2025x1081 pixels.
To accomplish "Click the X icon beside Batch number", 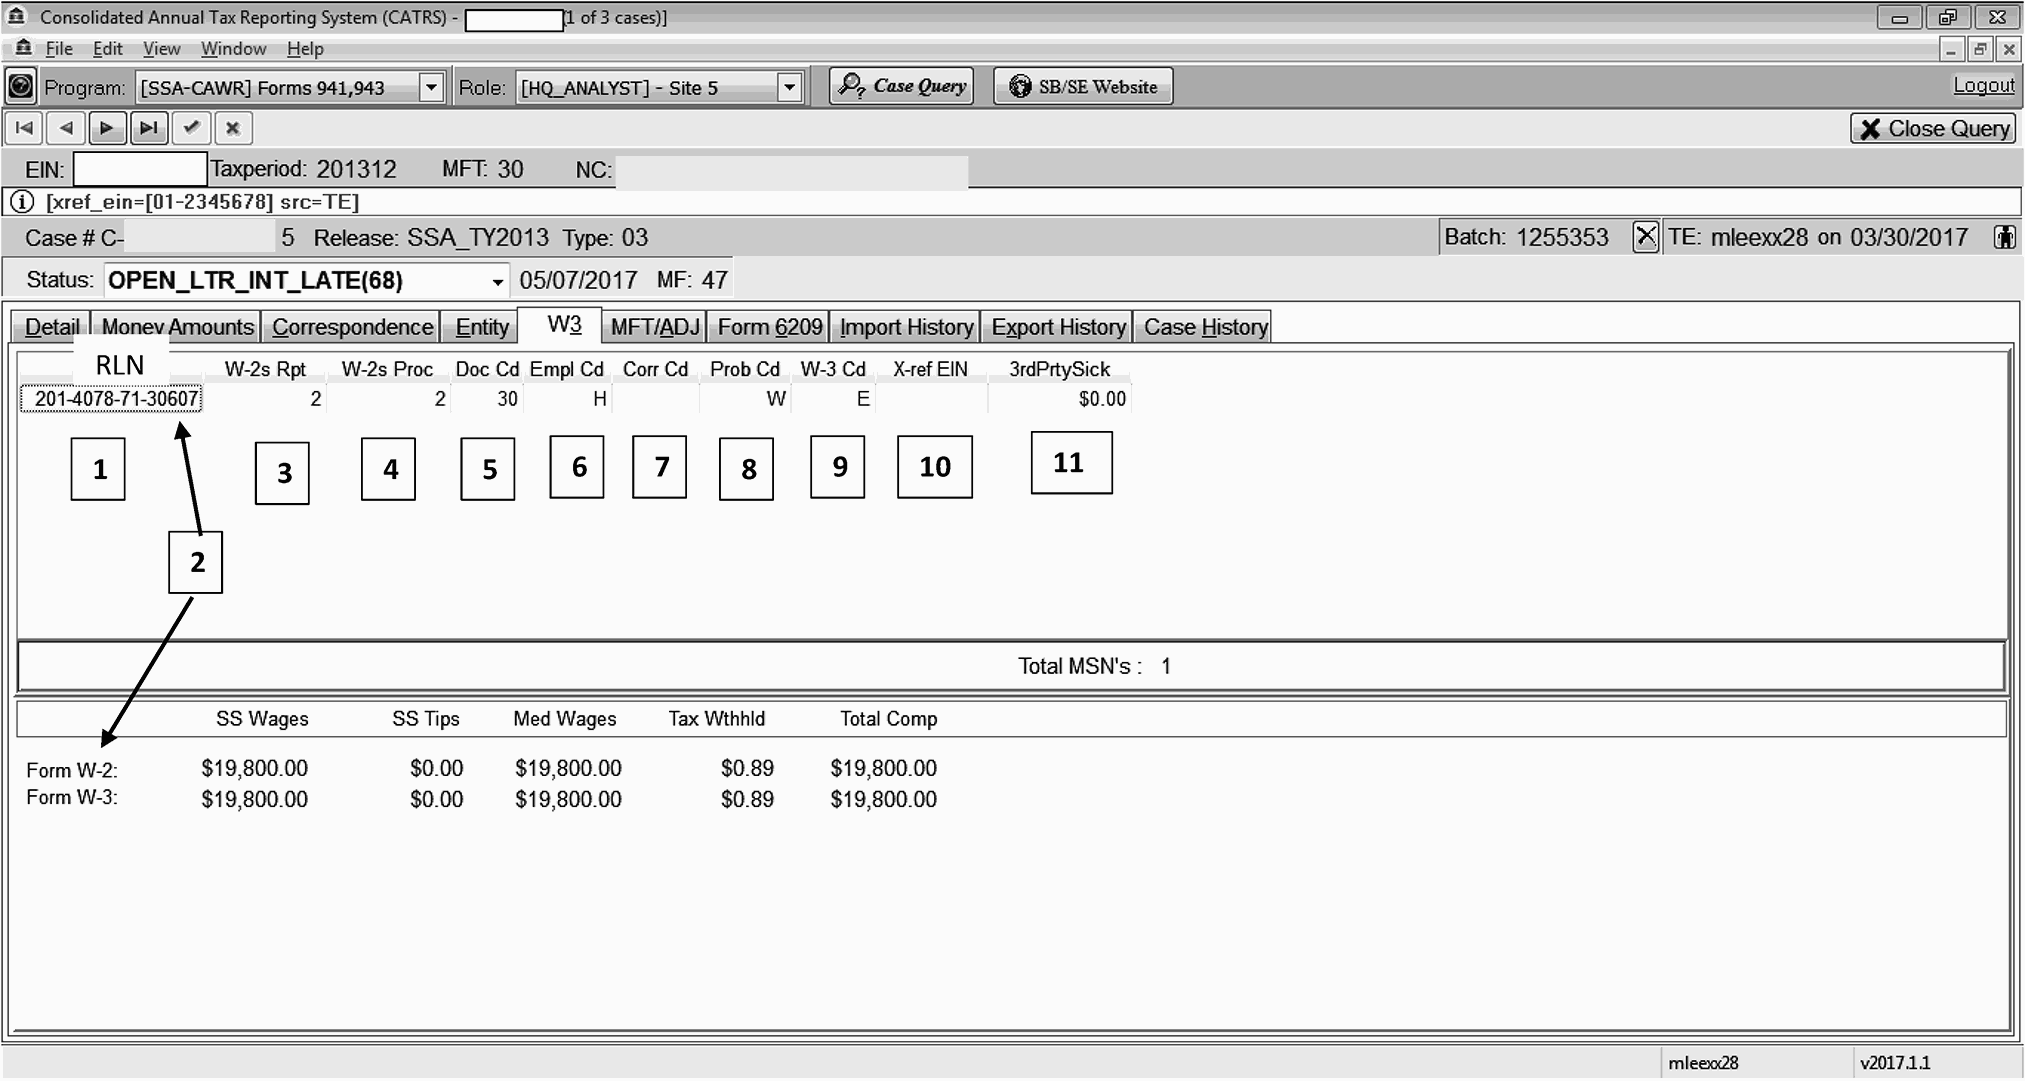I will click(x=1645, y=237).
